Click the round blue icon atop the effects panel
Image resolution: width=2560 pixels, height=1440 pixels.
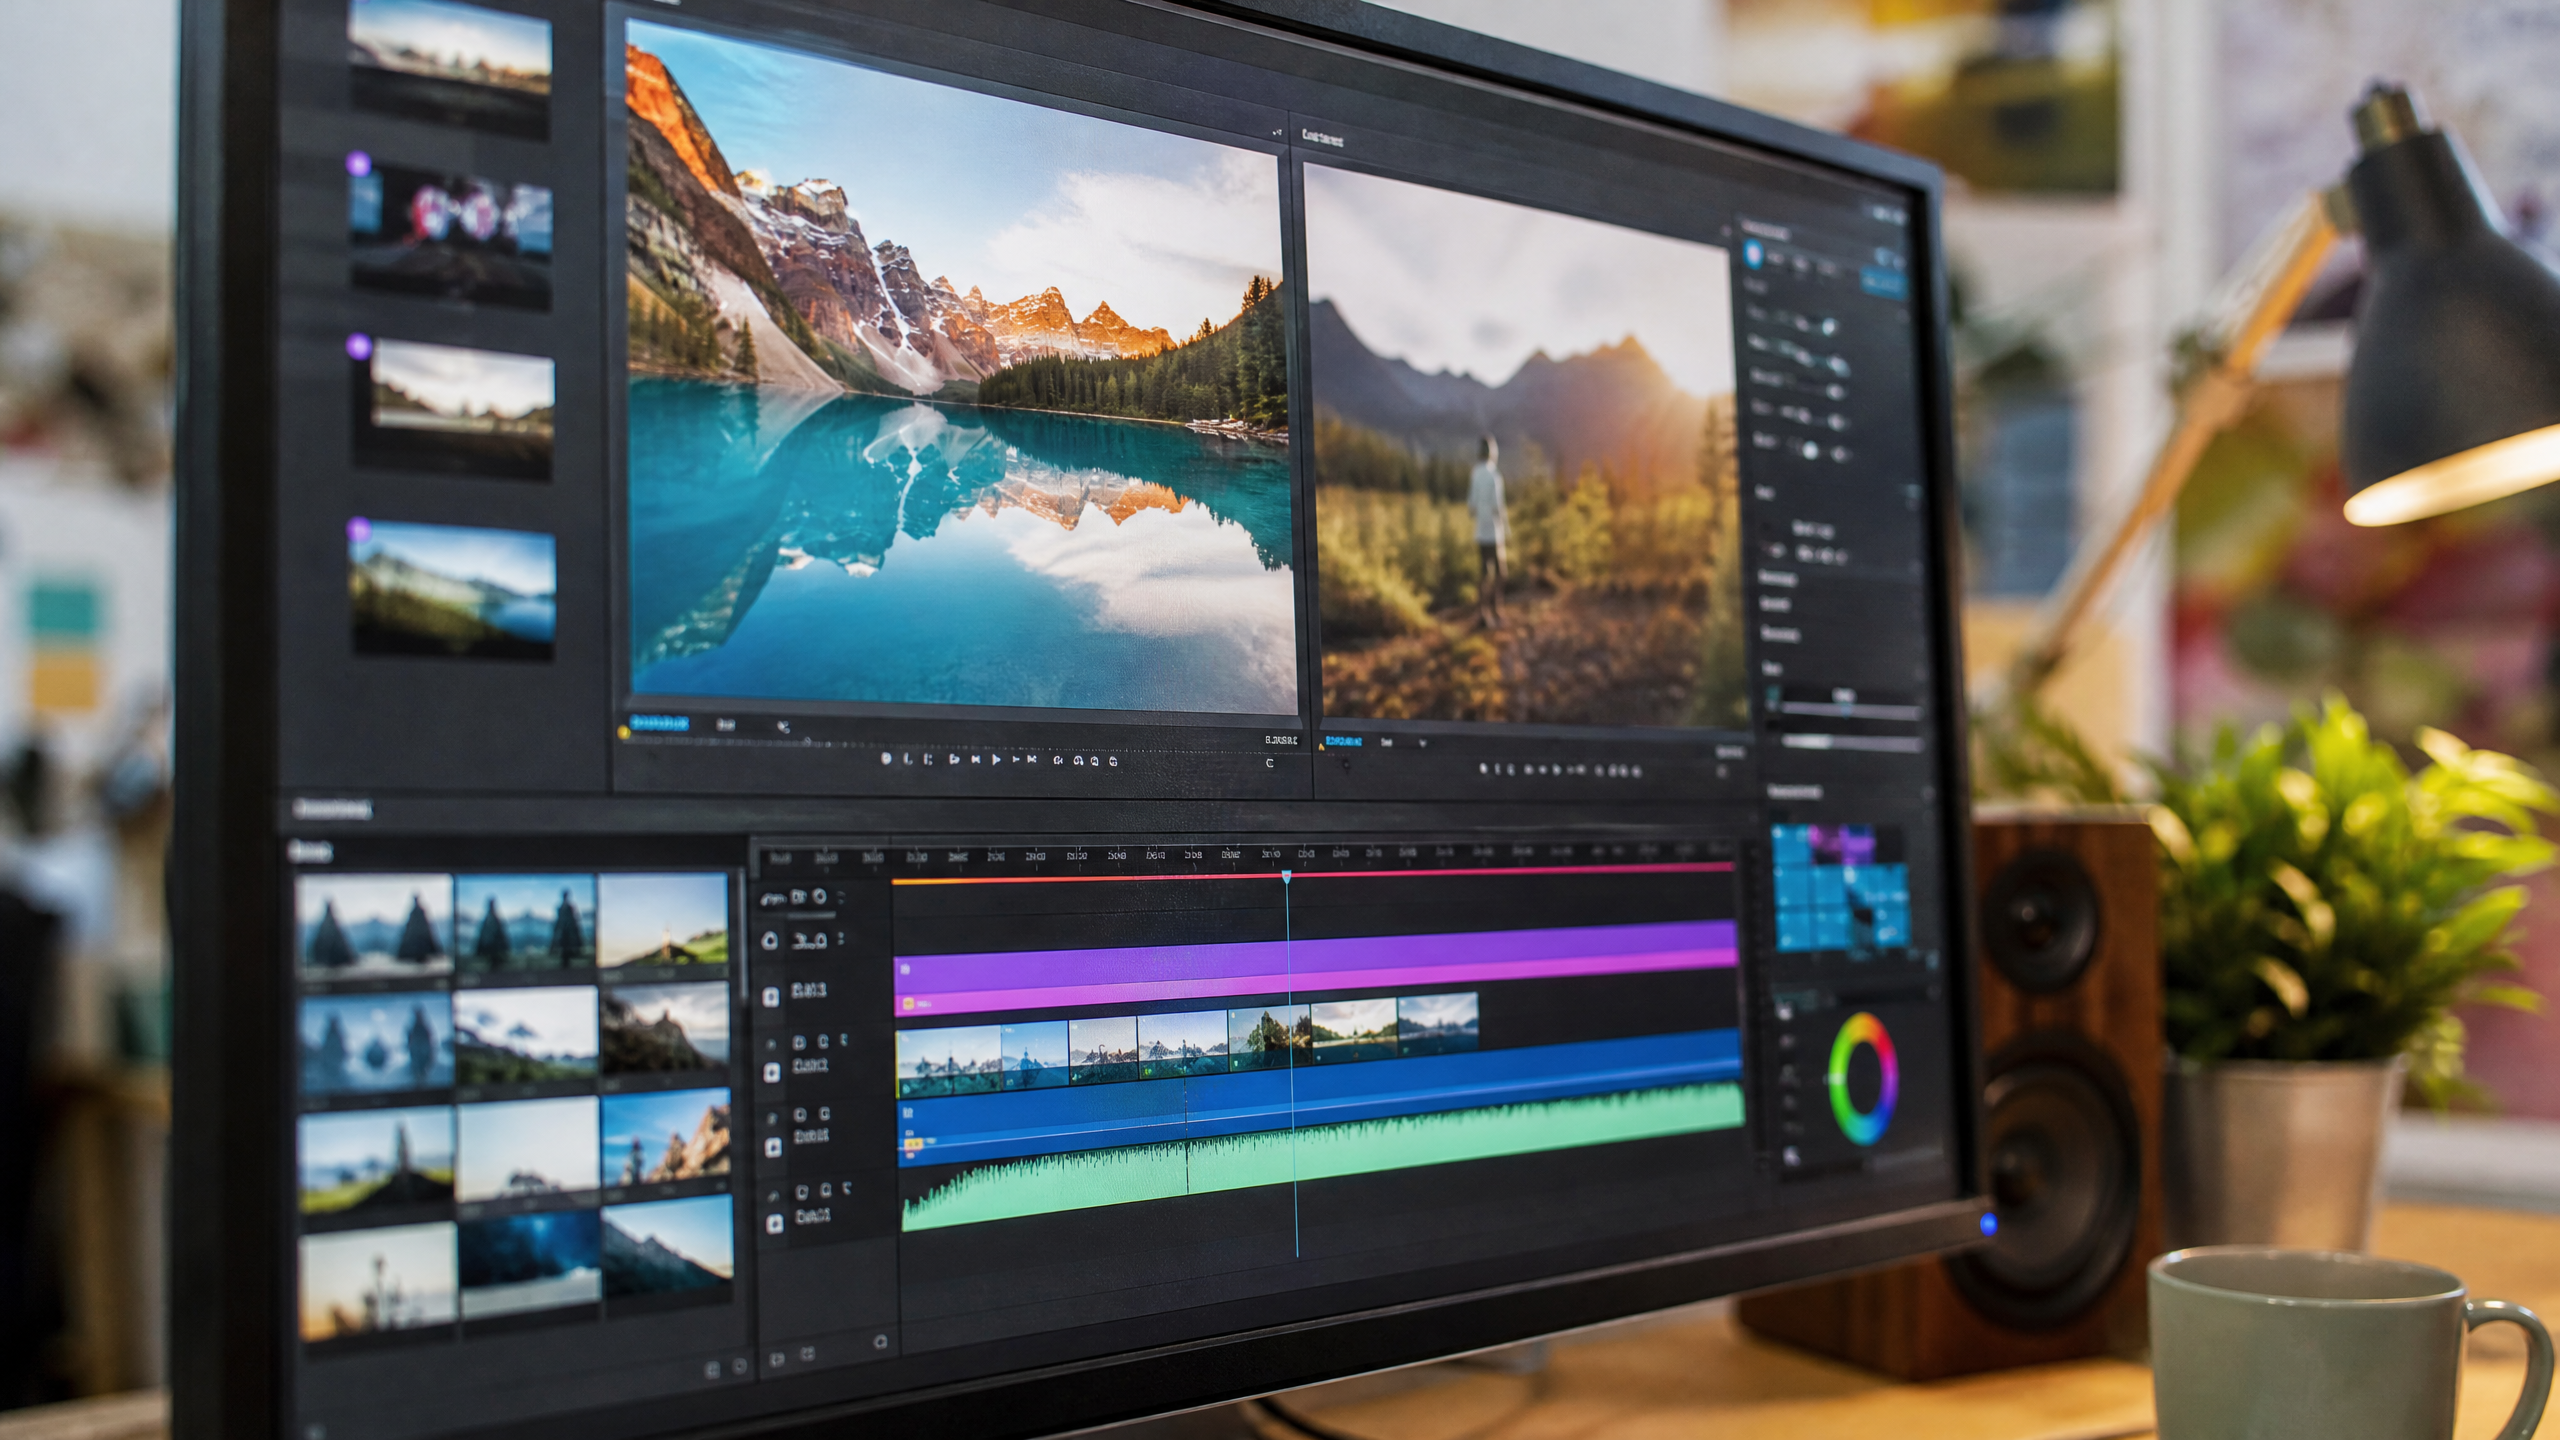coord(1753,254)
